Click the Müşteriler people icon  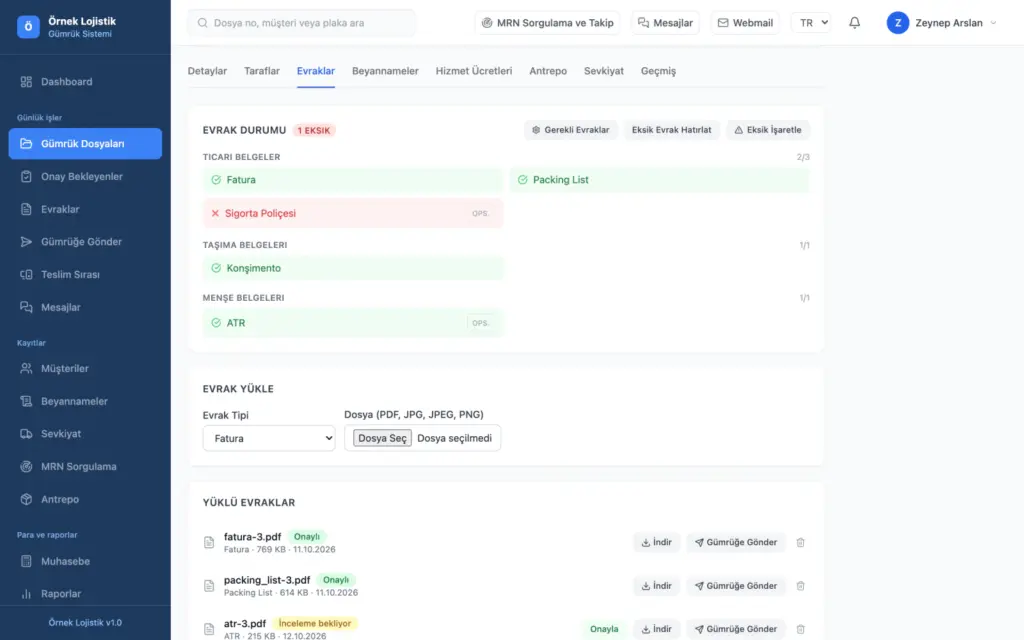click(26, 368)
